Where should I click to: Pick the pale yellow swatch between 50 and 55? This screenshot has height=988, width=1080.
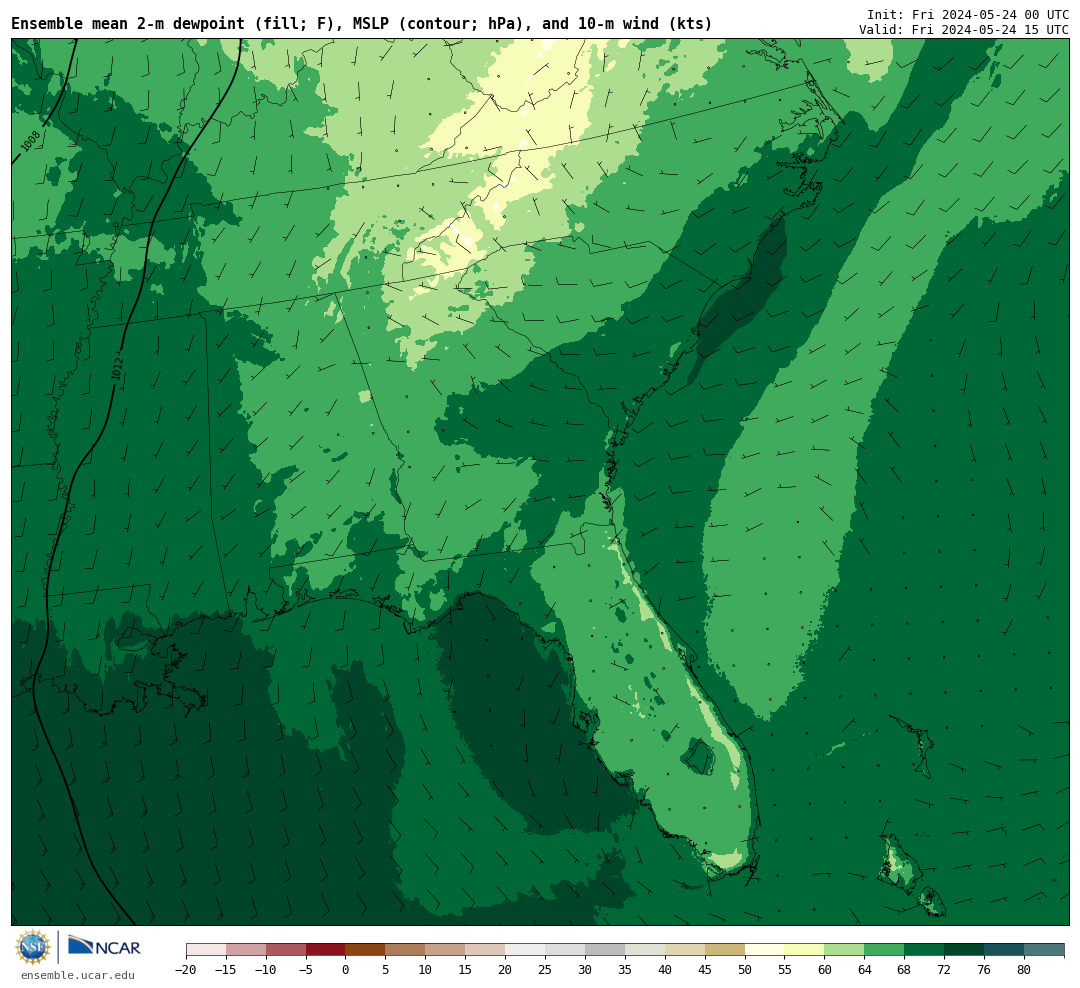(765, 950)
